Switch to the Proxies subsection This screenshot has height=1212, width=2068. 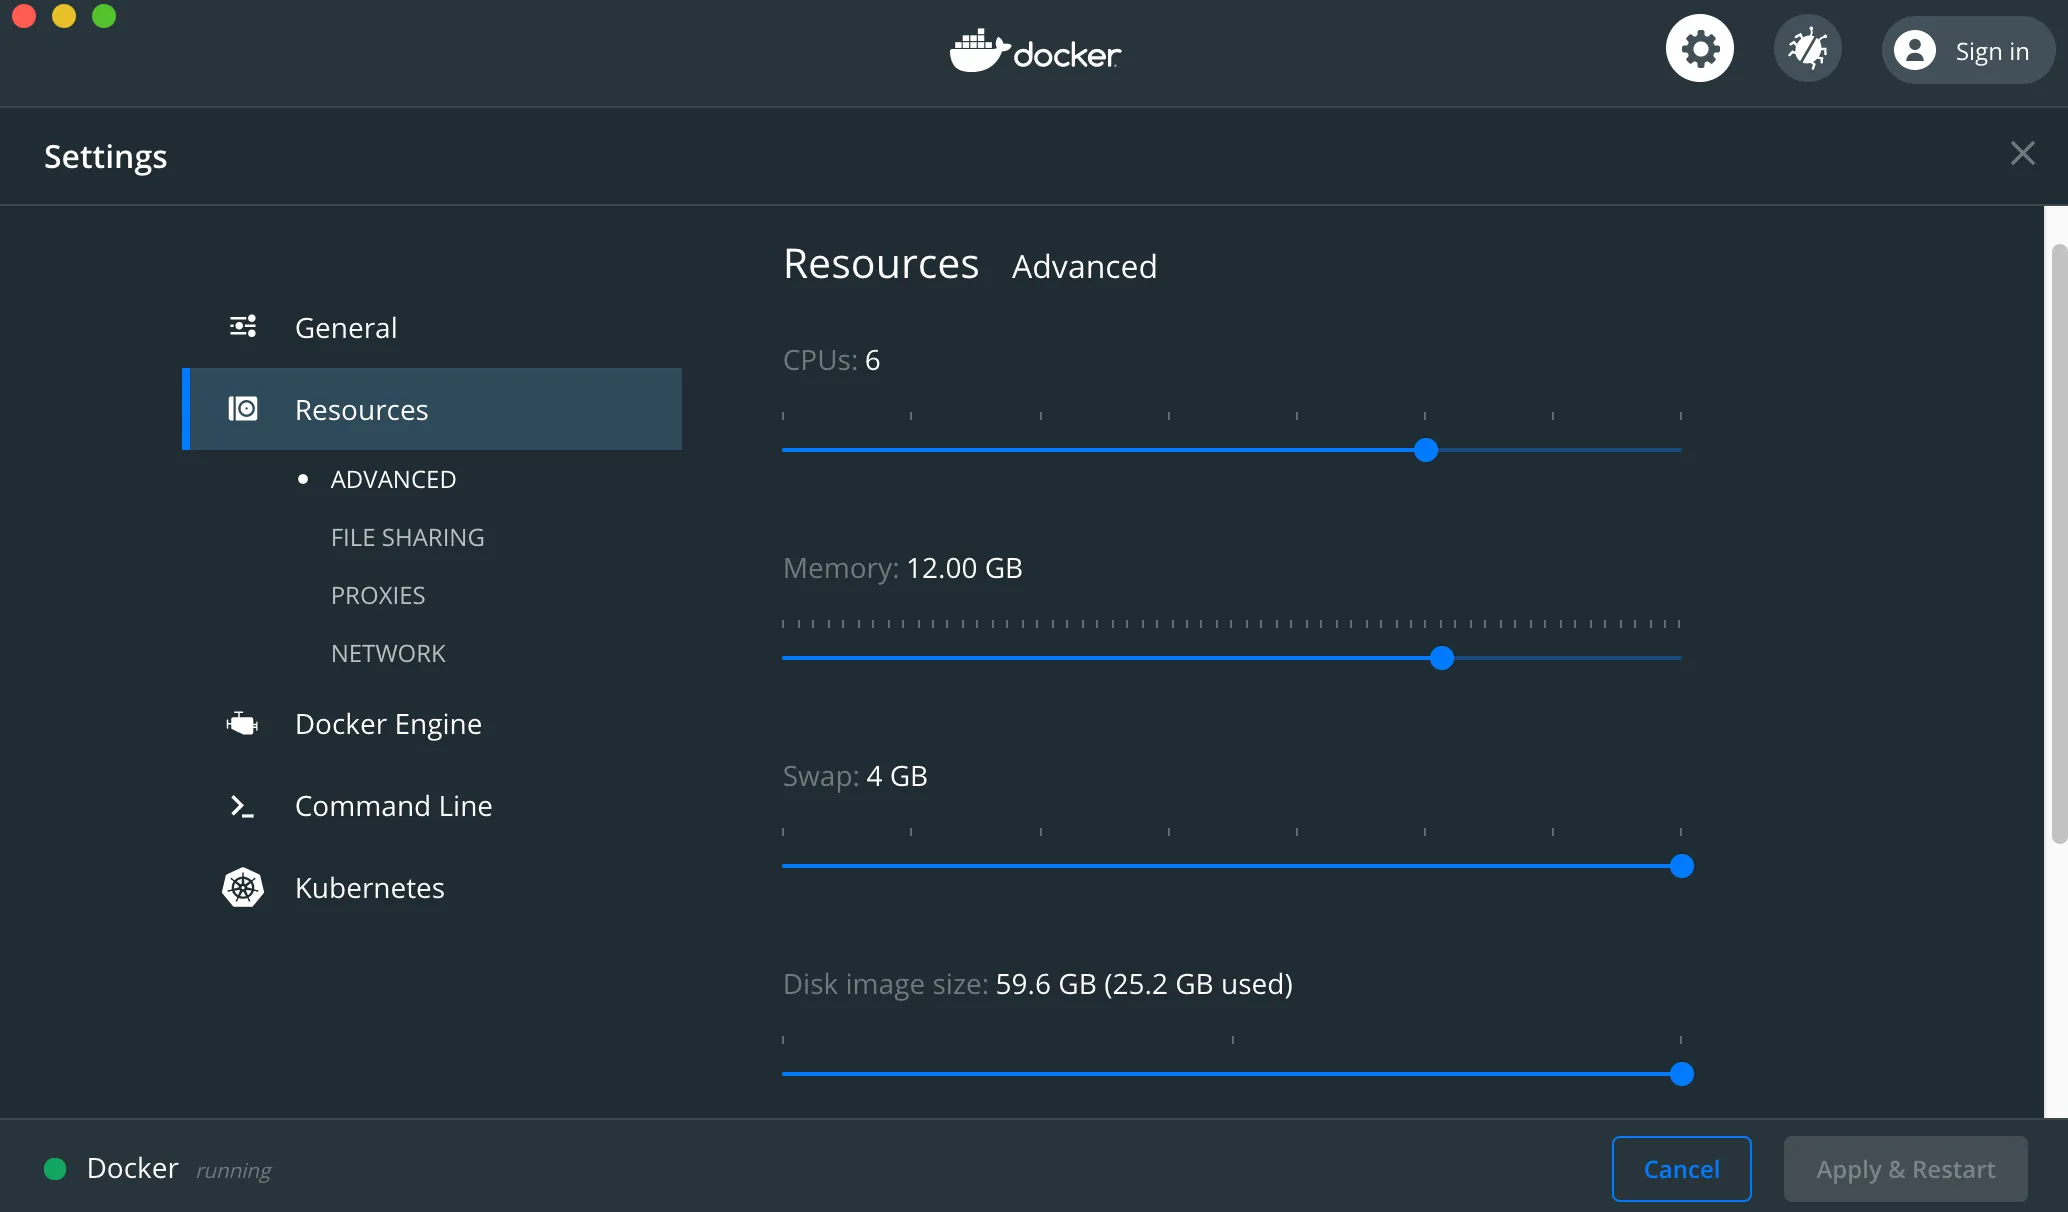click(378, 595)
